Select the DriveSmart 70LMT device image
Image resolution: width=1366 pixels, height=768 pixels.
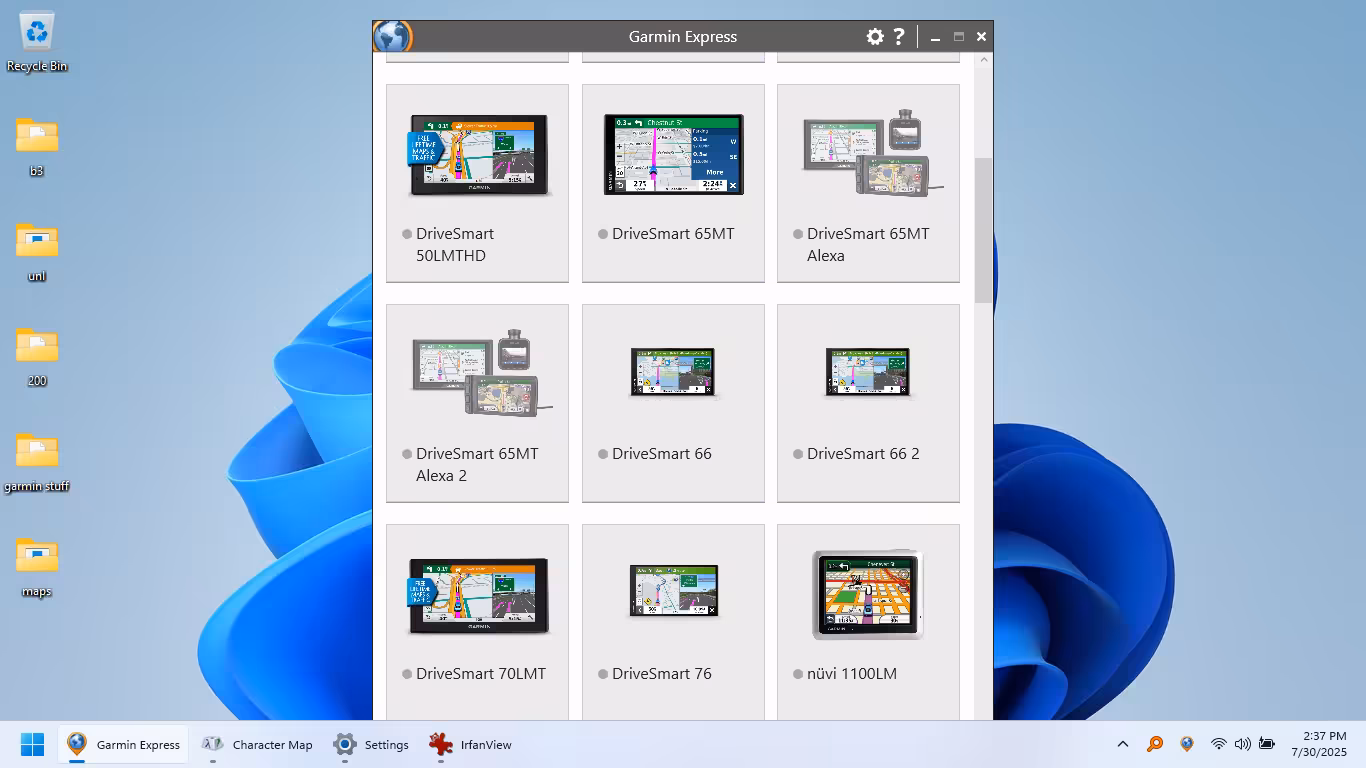[x=478, y=596]
